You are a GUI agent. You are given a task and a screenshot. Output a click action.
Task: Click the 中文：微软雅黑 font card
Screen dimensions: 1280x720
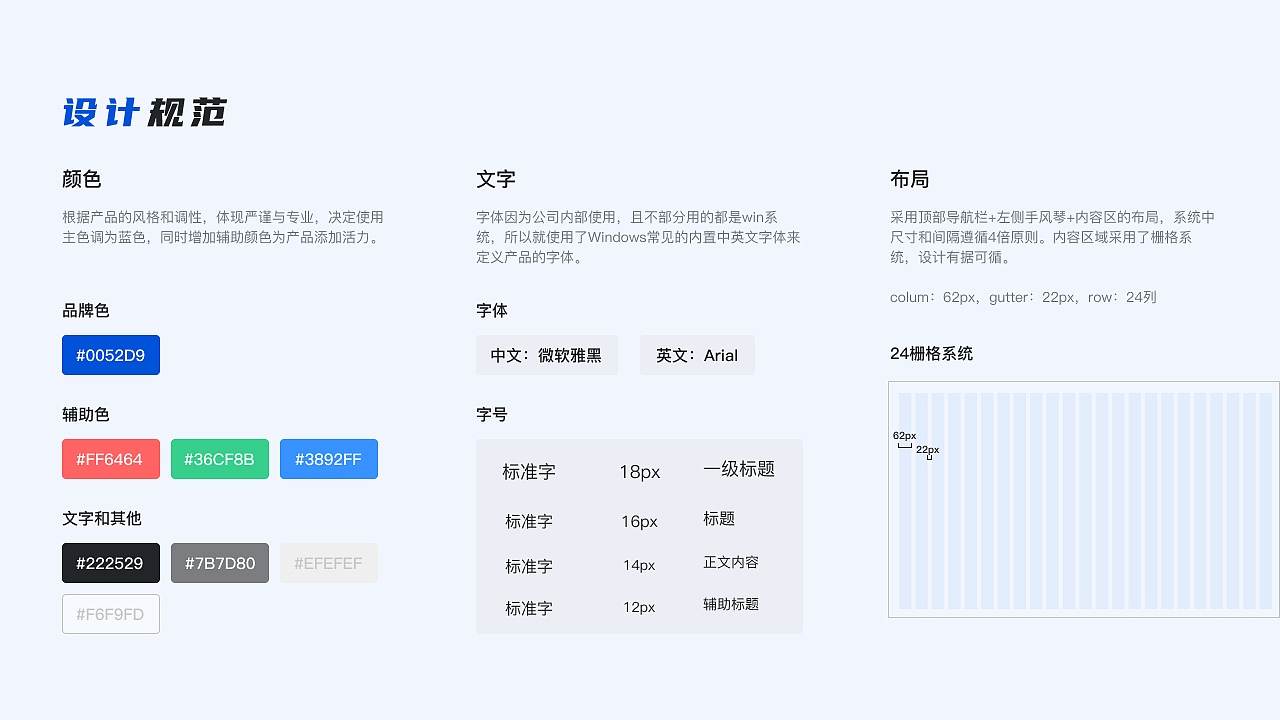[x=546, y=355]
